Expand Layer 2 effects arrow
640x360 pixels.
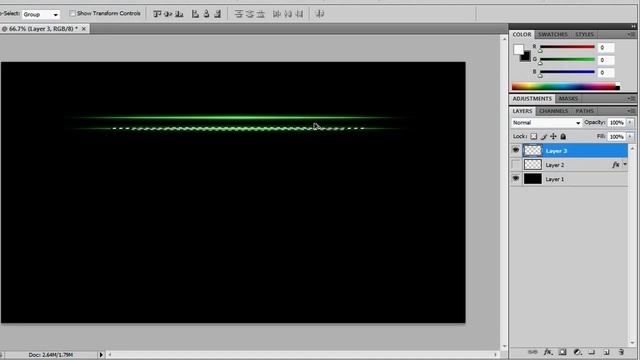coord(625,164)
